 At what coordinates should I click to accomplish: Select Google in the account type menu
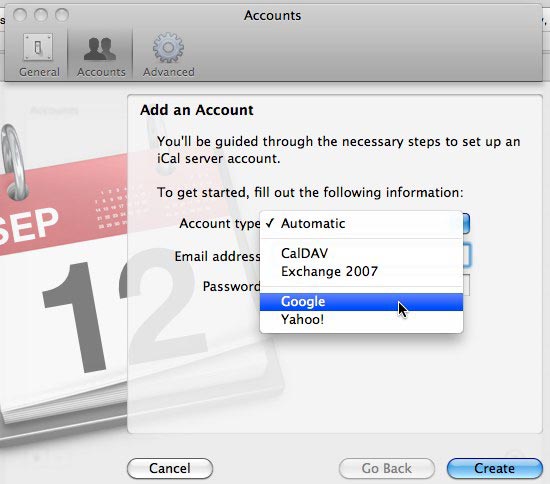(x=361, y=302)
